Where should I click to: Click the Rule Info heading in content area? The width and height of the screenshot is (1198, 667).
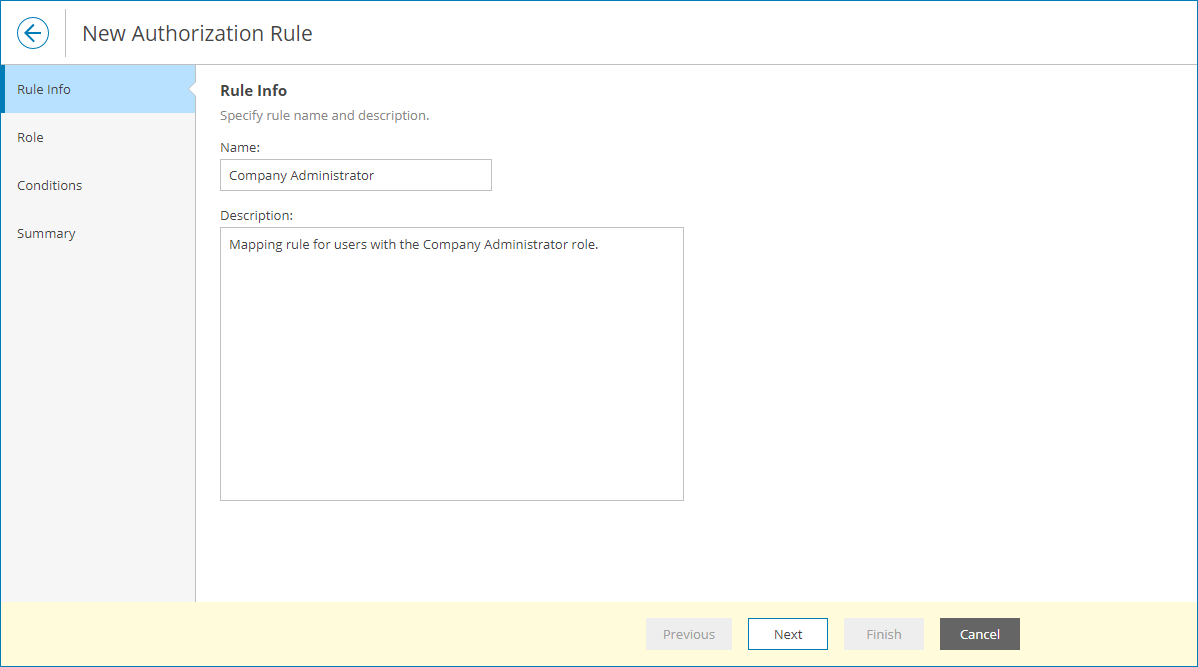(x=253, y=90)
